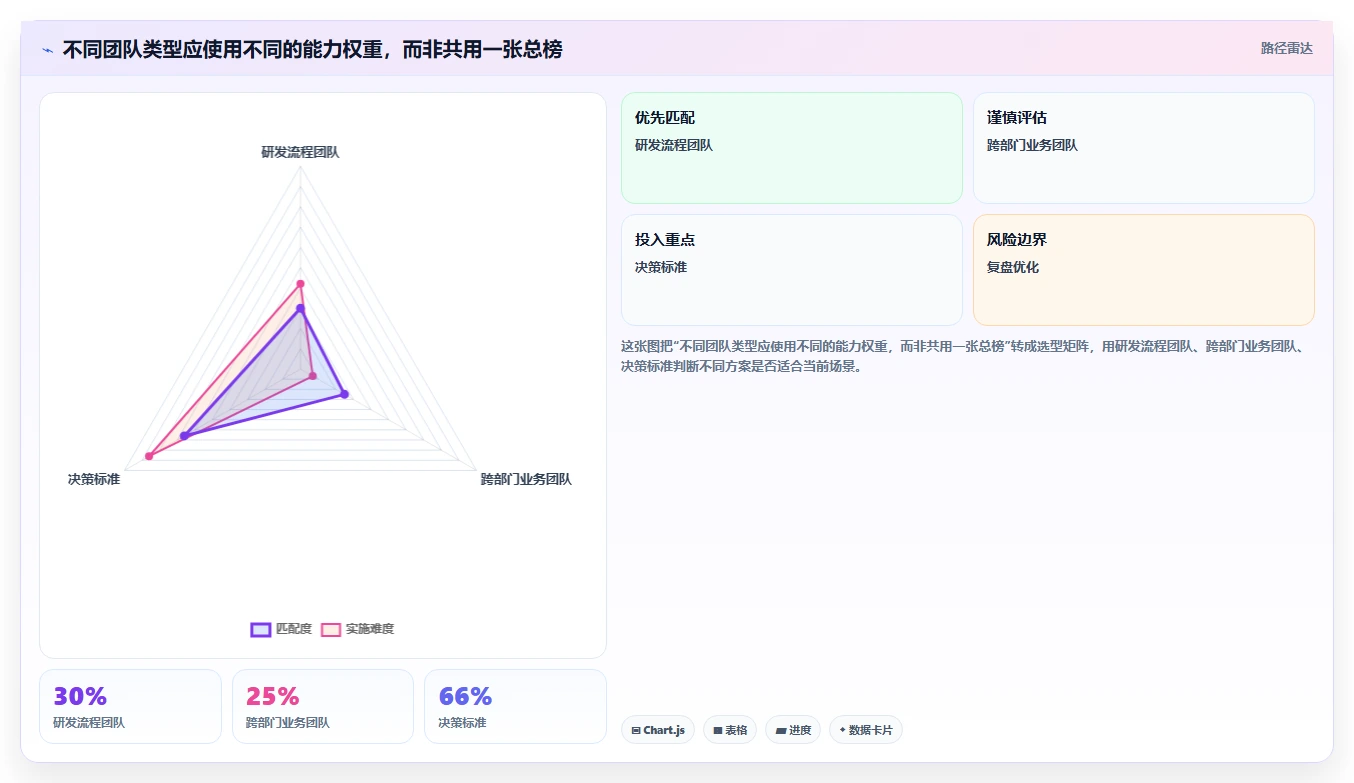Open the 优先匹配 card
This screenshot has height=783, width=1354.
tap(792, 148)
